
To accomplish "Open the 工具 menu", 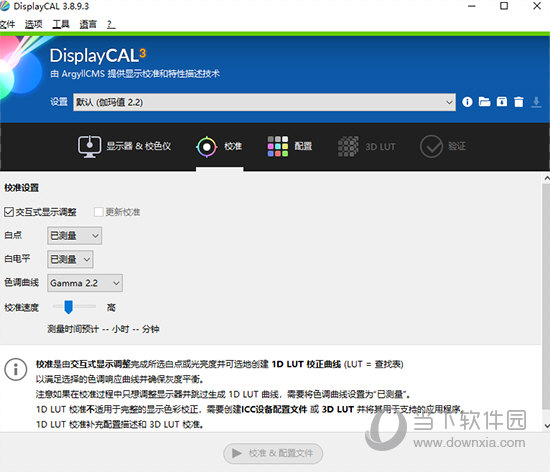I will 61,24.
